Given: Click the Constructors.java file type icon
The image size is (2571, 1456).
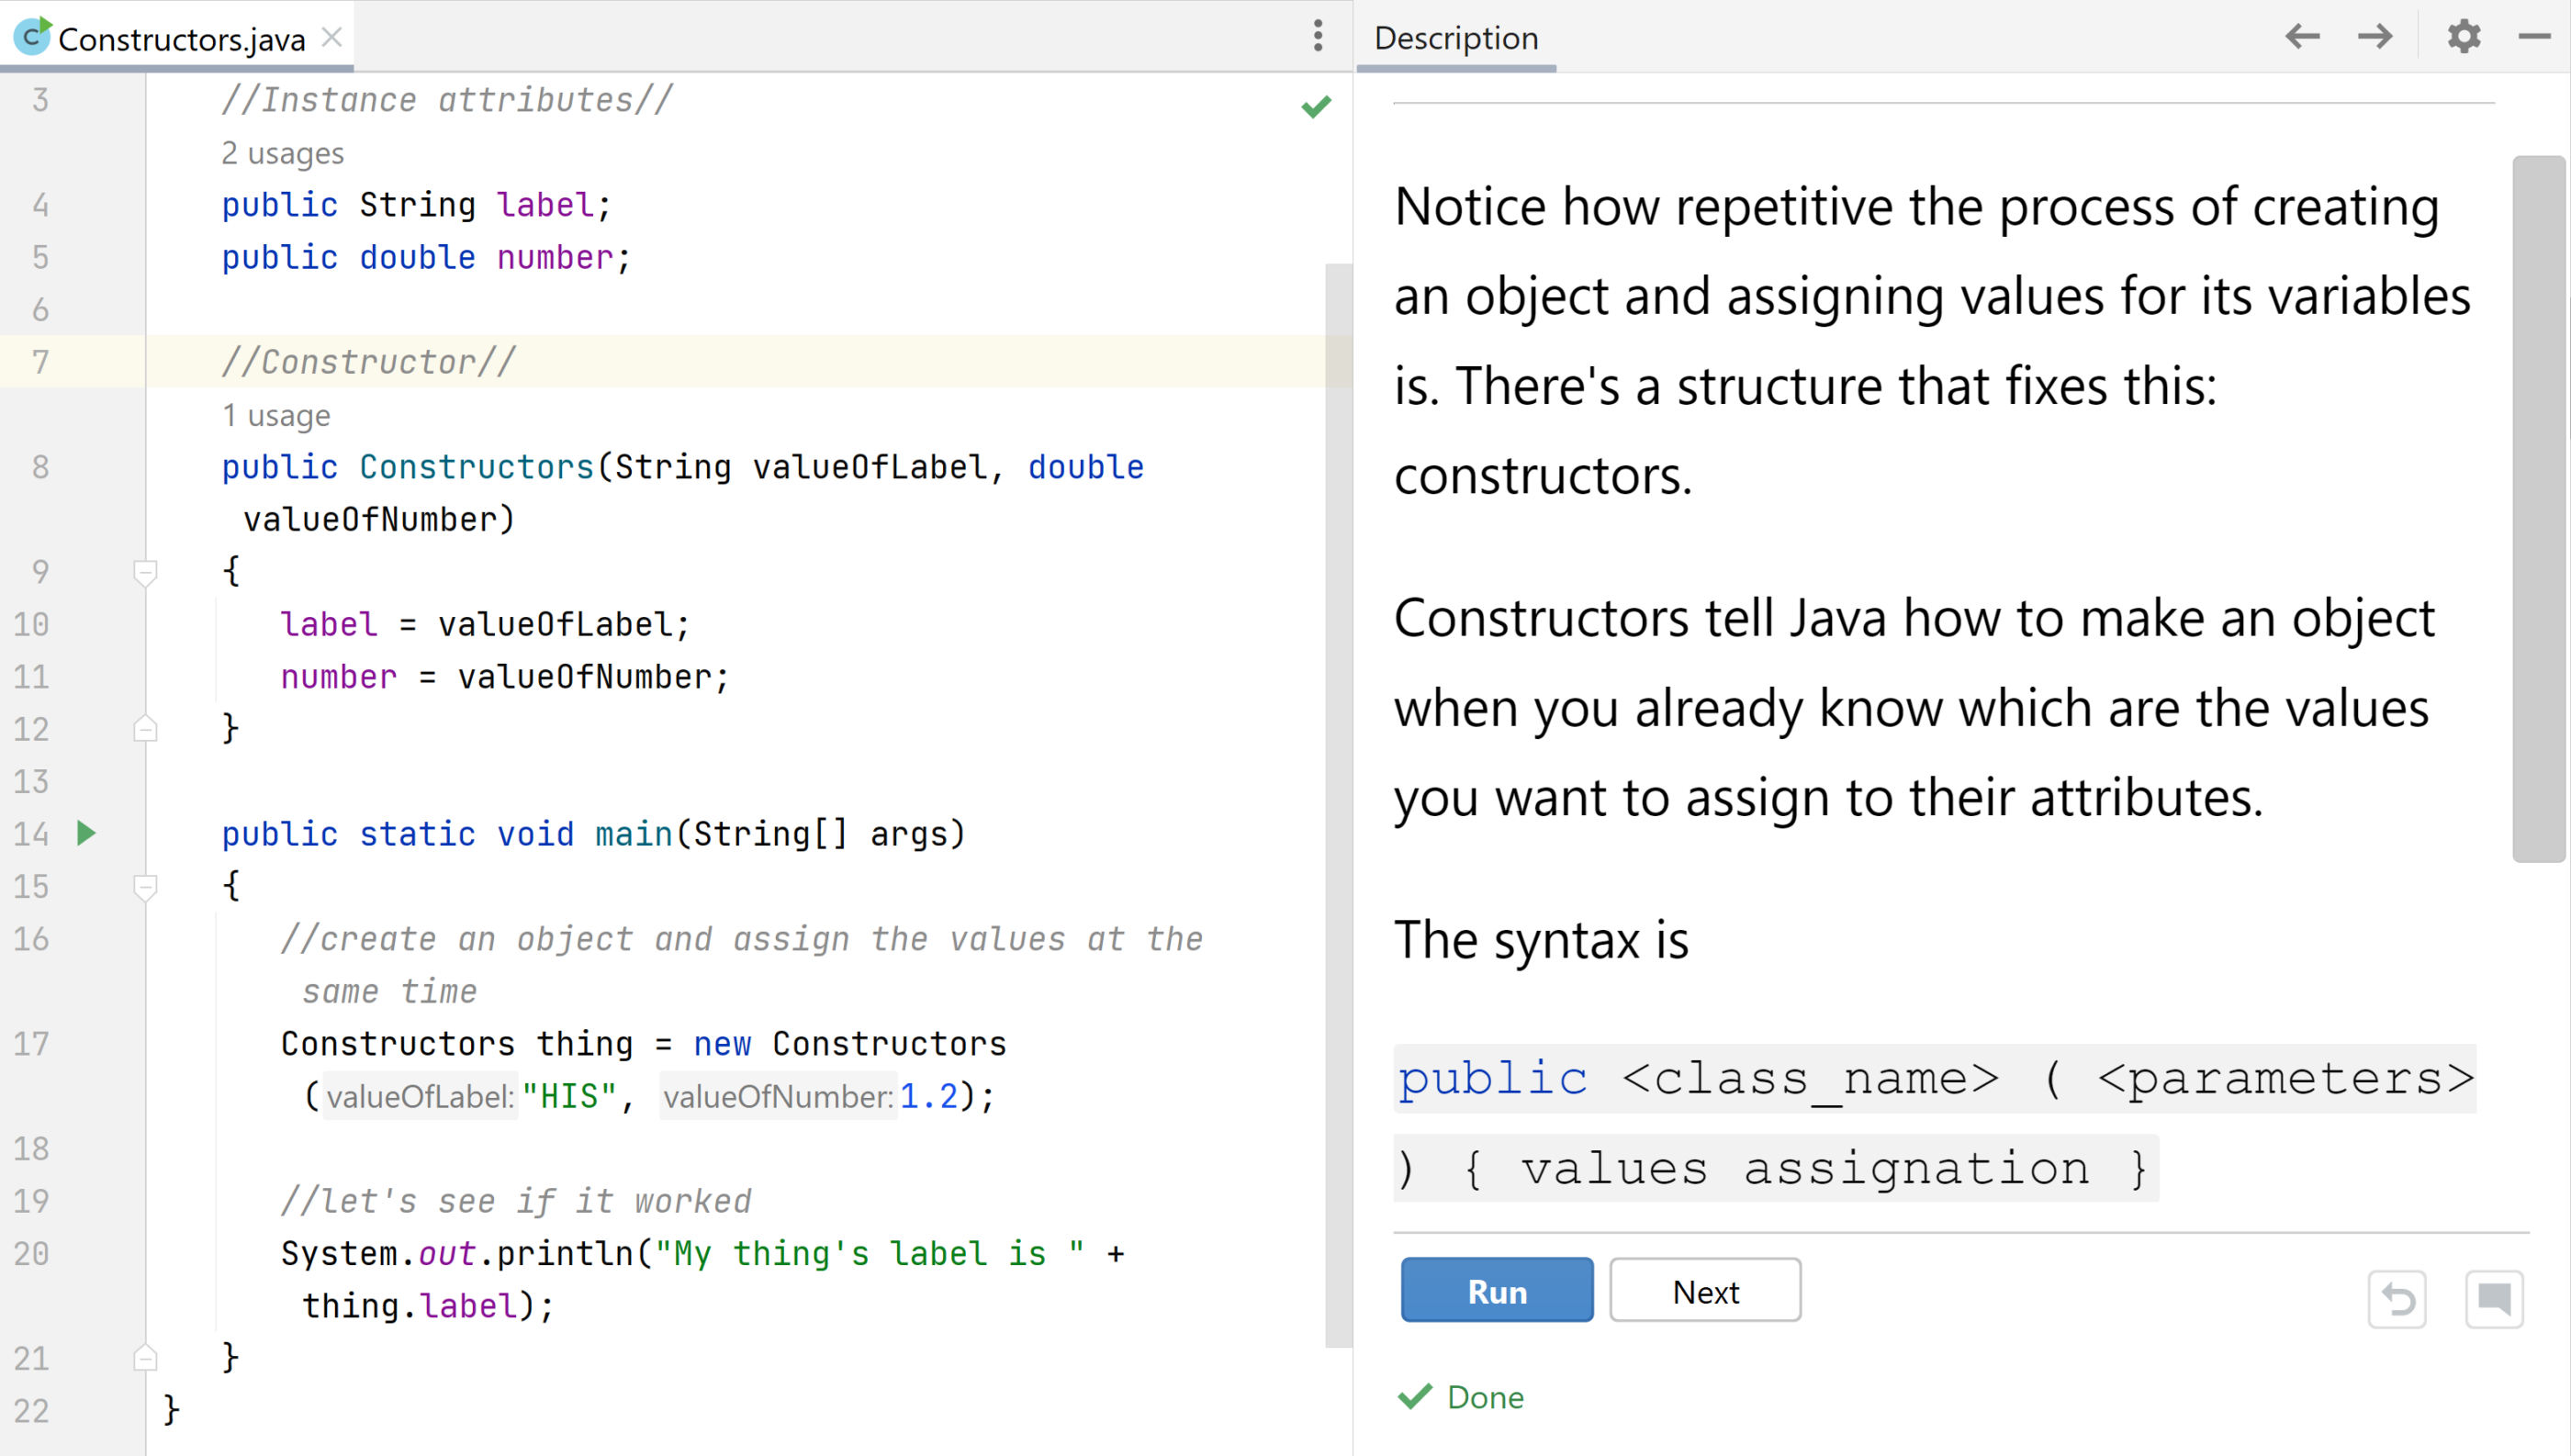Looking at the screenshot, I should click(32, 37).
